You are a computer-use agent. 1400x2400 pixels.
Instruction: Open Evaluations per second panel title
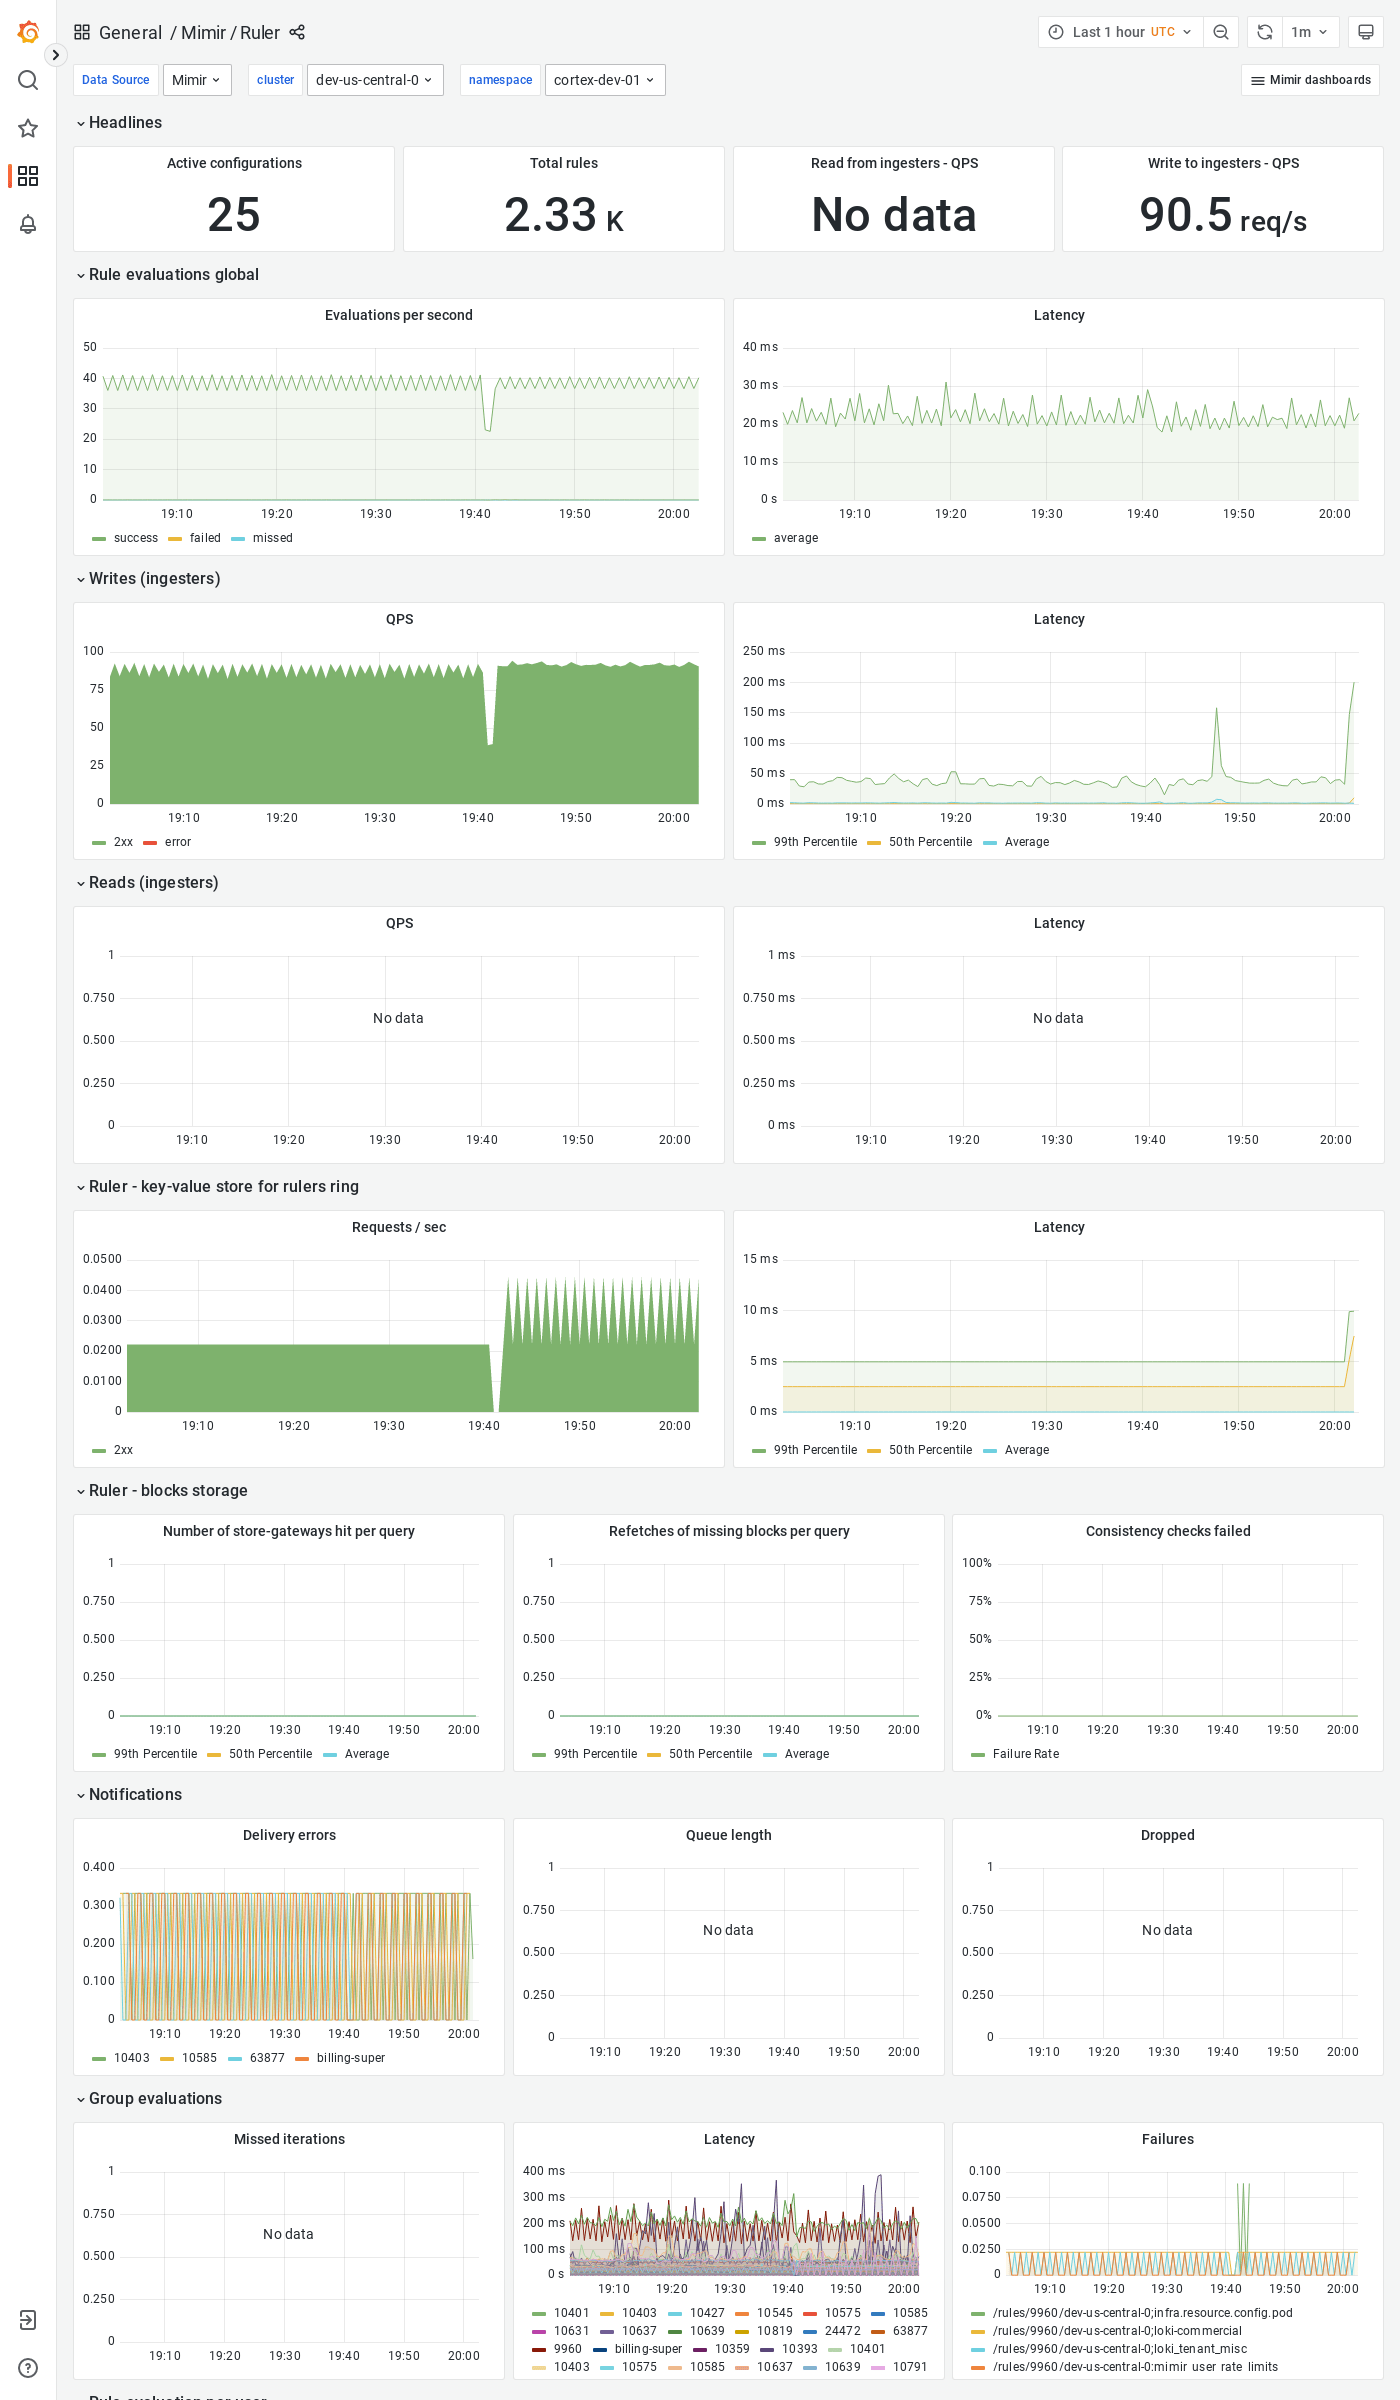(398, 315)
